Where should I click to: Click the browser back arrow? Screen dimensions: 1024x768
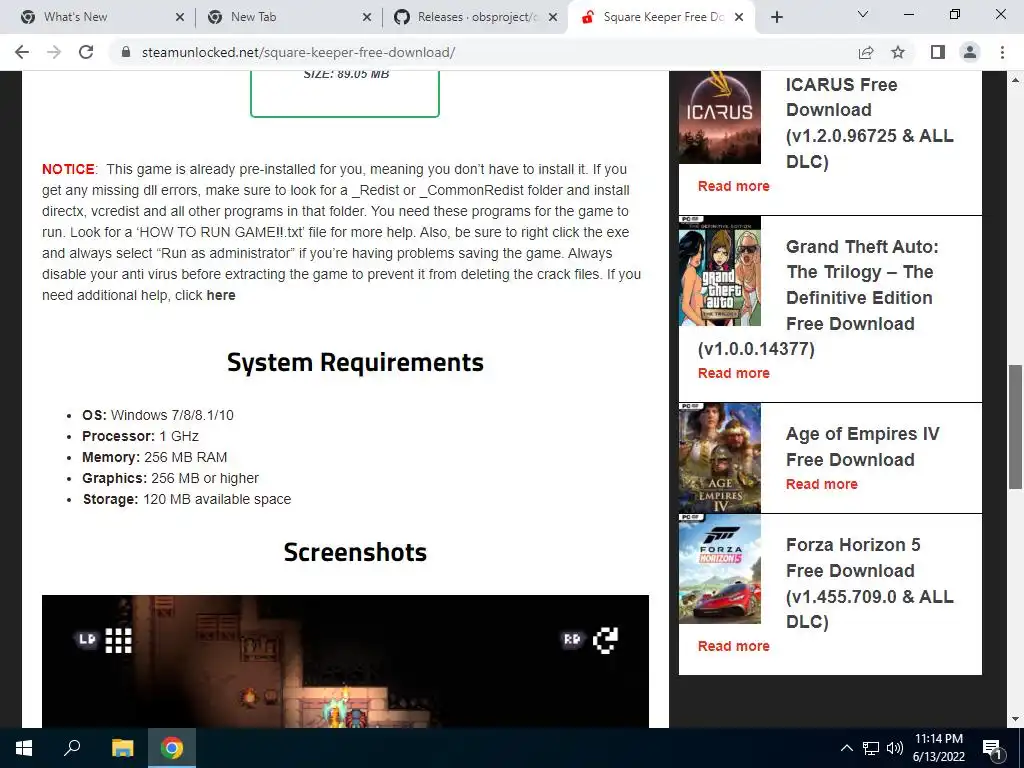click(x=22, y=52)
